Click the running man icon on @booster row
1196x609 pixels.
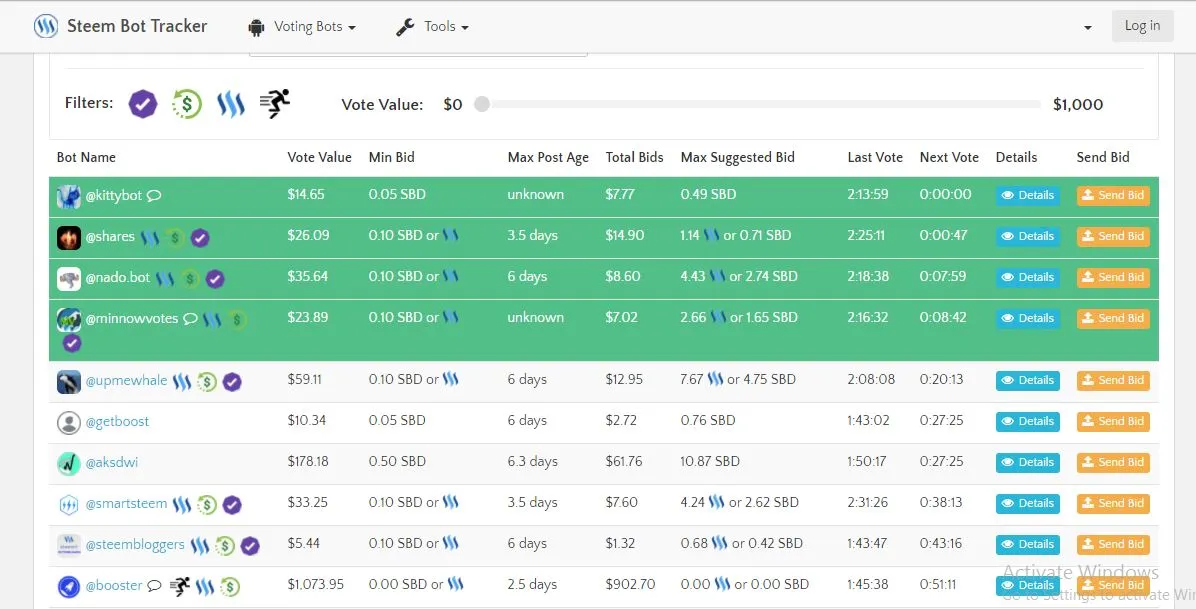180,586
